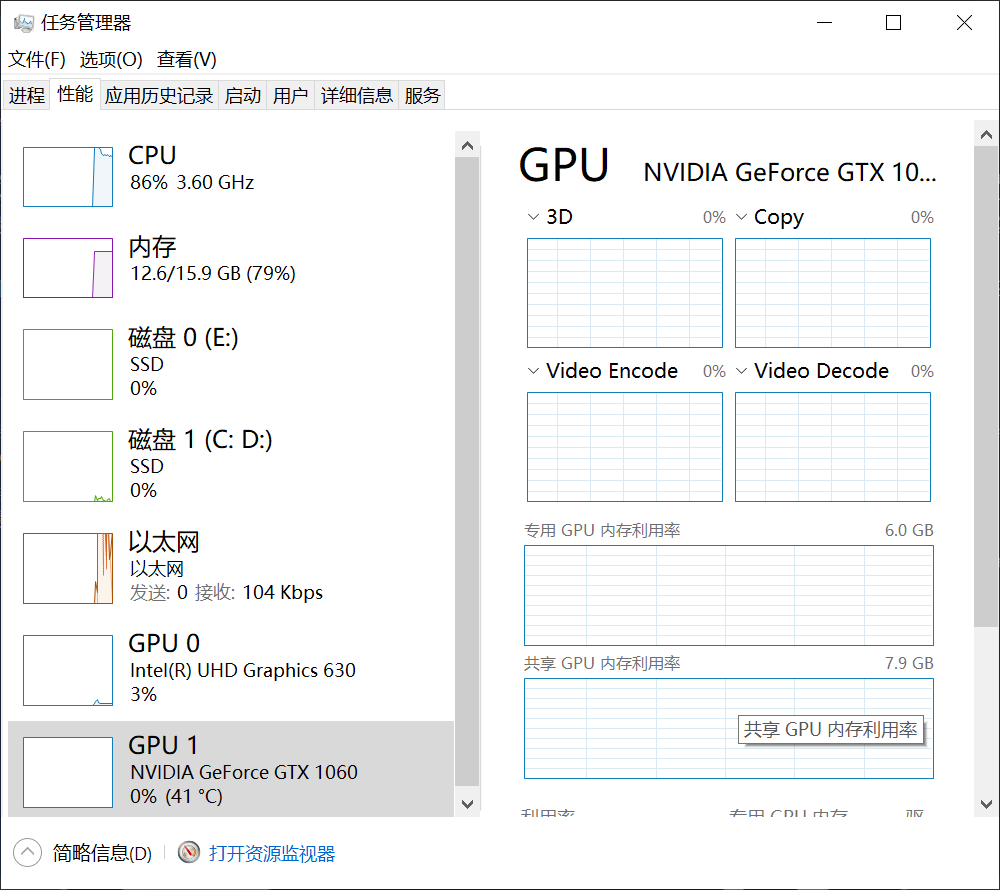
Task: Open the Video Decode engine dropdown
Action: point(741,370)
